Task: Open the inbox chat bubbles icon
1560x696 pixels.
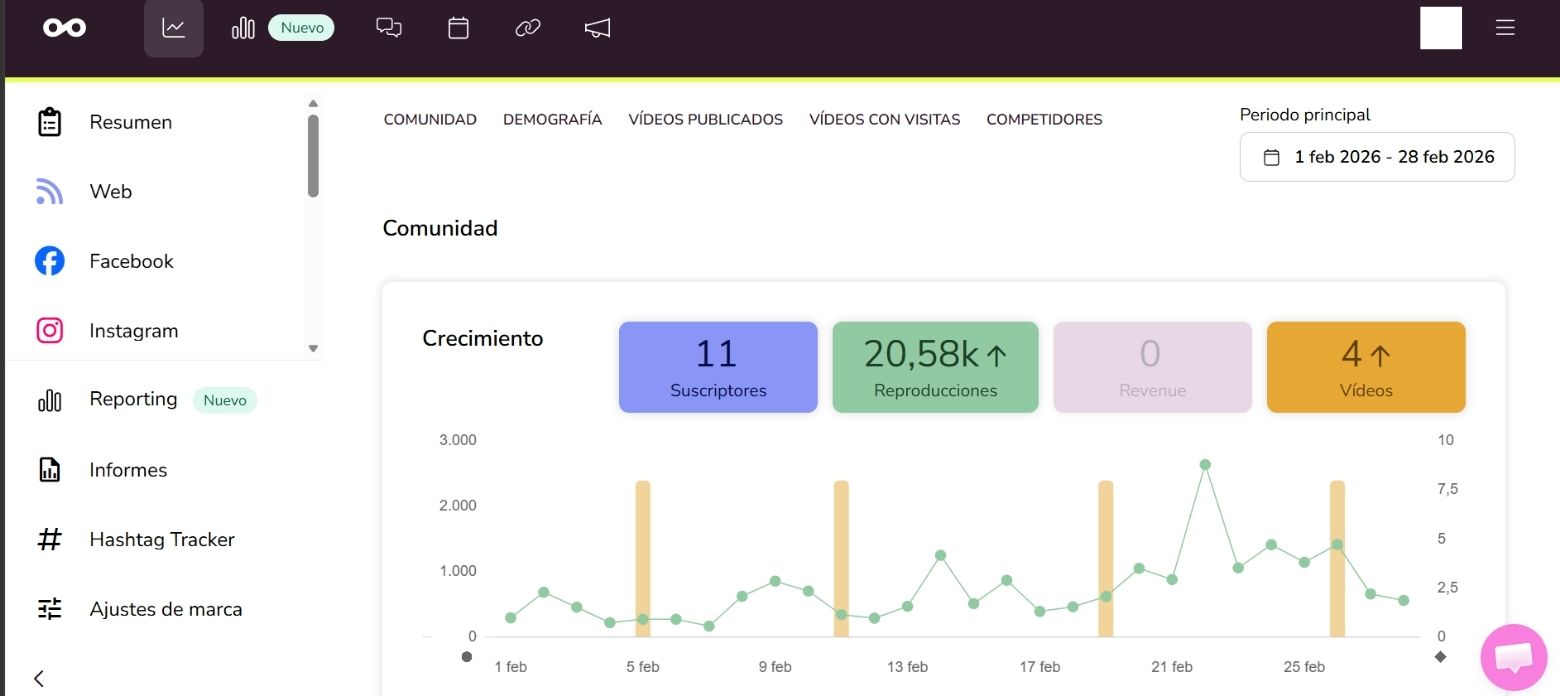Action: pos(389,28)
